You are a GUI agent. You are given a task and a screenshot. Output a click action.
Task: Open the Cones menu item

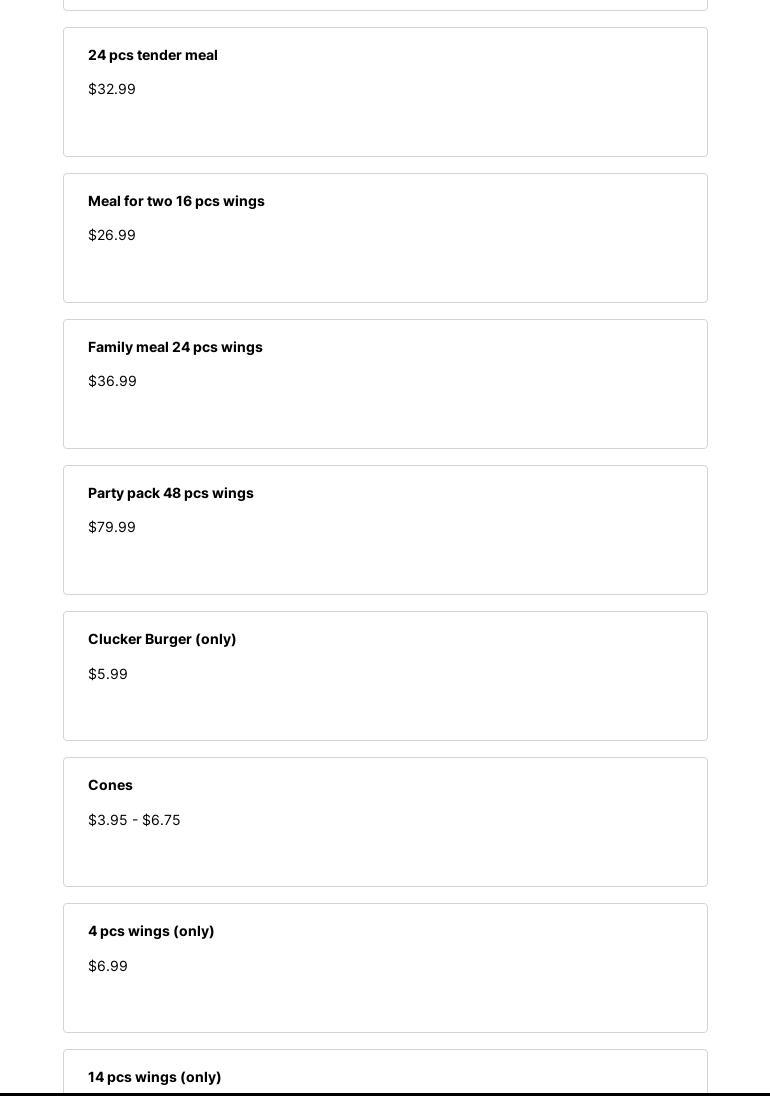coord(110,785)
